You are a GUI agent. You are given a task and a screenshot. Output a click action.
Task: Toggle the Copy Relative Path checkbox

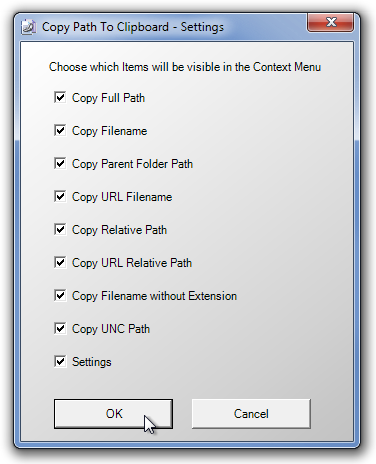click(x=60, y=229)
